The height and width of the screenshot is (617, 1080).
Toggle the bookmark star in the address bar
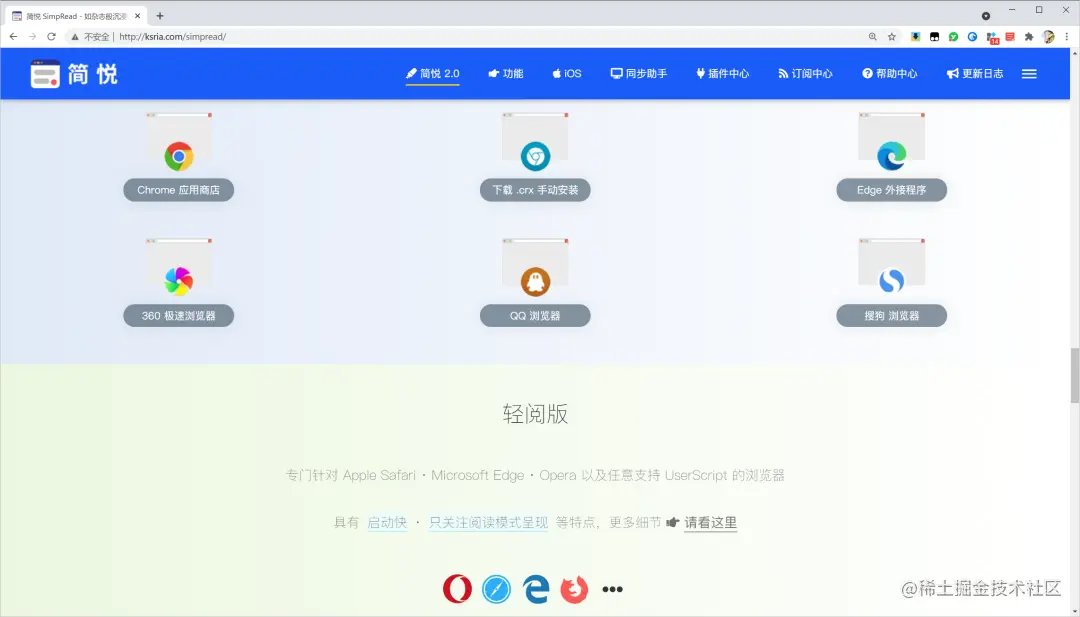click(x=890, y=36)
